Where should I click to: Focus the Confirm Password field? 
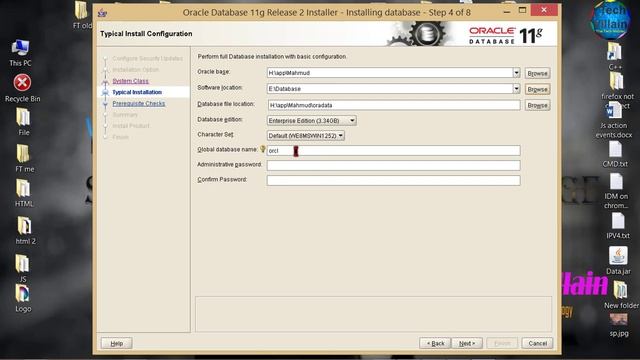[x=394, y=180]
